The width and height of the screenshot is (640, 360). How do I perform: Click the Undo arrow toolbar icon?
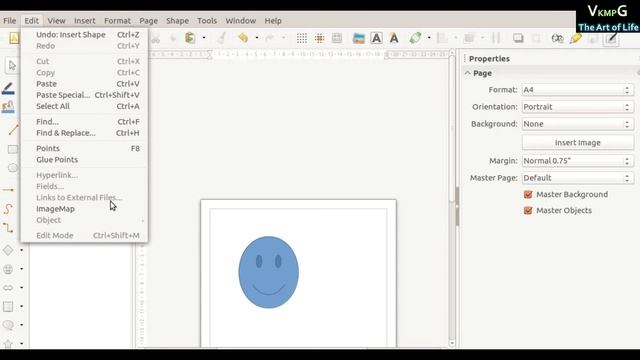pyautogui.click(x=243, y=38)
